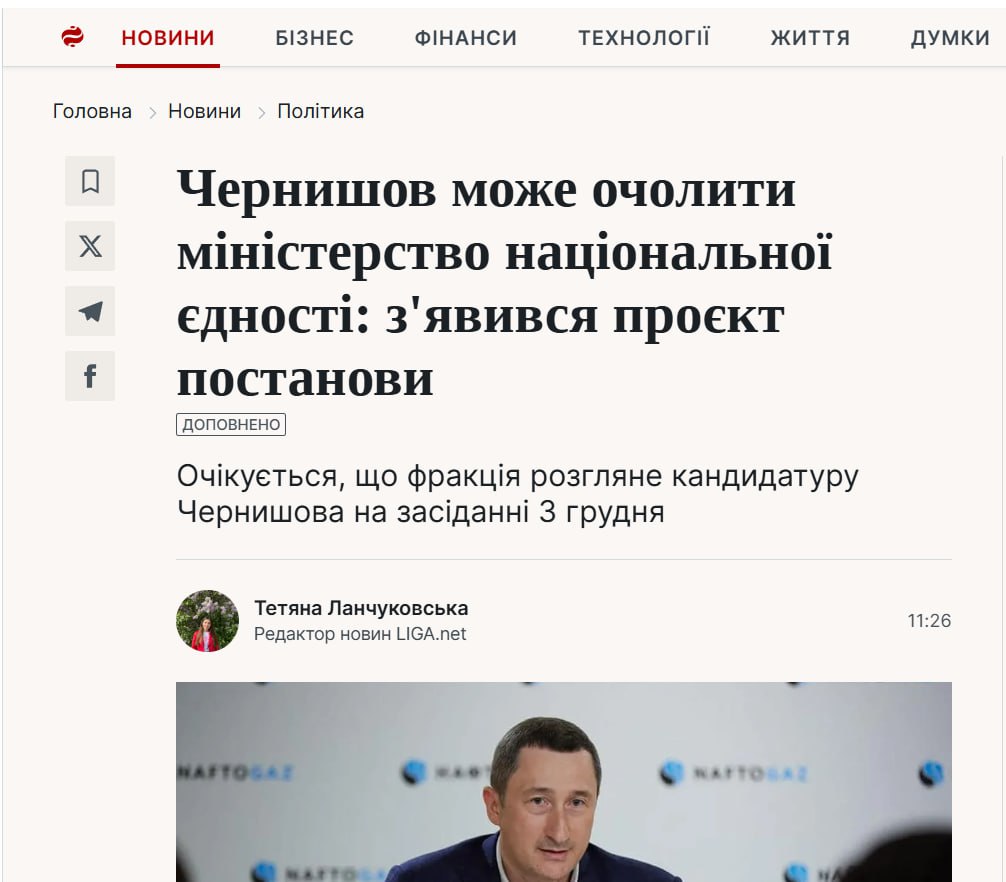1006x882 pixels.
Task: Open the Бізнес section
Action: click(x=314, y=38)
